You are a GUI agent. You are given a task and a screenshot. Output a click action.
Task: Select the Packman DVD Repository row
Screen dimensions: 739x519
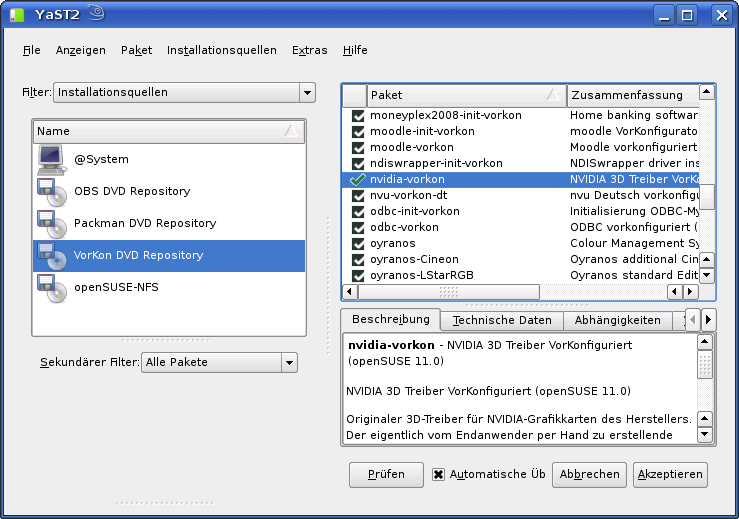tap(169, 224)
